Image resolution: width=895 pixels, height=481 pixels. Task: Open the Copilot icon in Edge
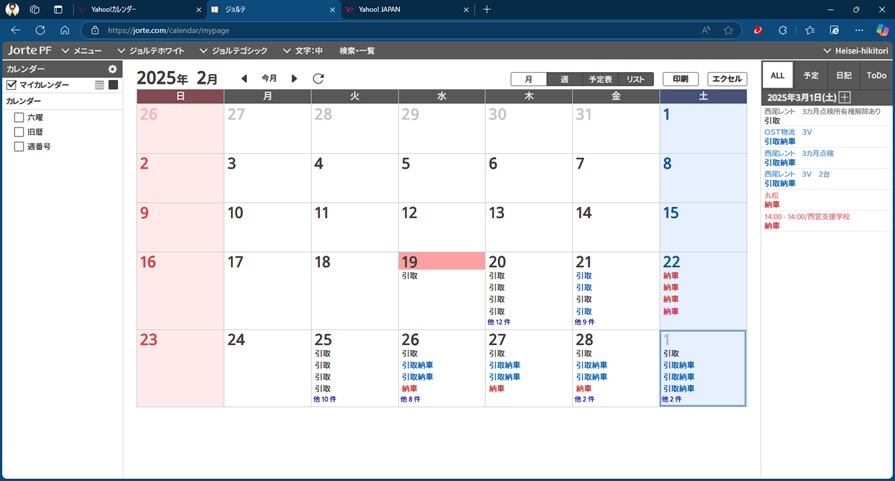pos(882,30)
